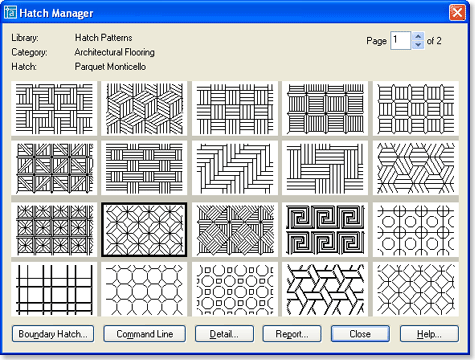Increase page number with up arrow
Screen dimensions: 475x360
(x=418, y=36)
